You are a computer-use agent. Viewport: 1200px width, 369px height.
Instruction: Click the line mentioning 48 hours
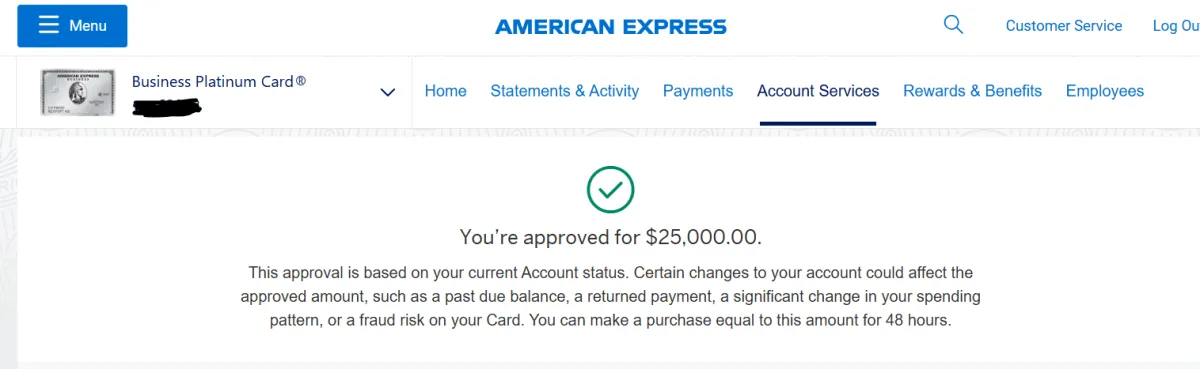coord(610,322)
